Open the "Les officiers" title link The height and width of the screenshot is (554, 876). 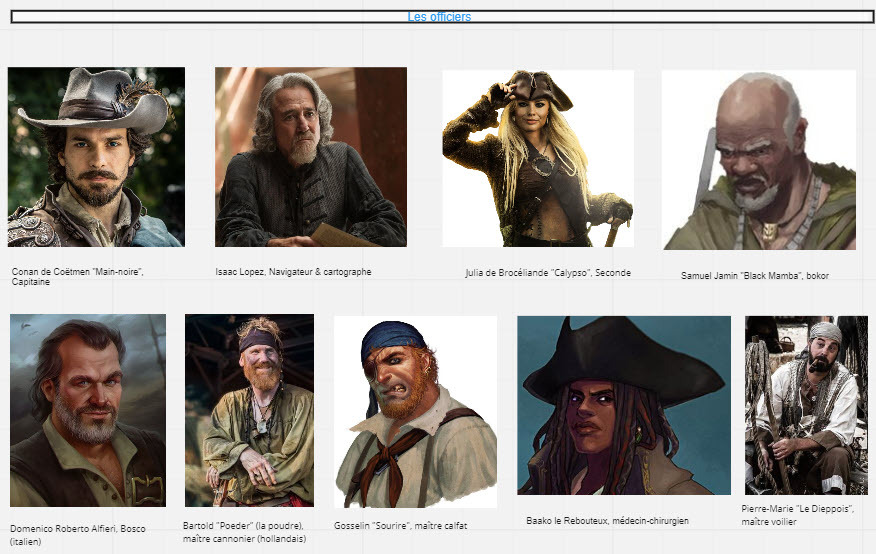tap(439, 17)
